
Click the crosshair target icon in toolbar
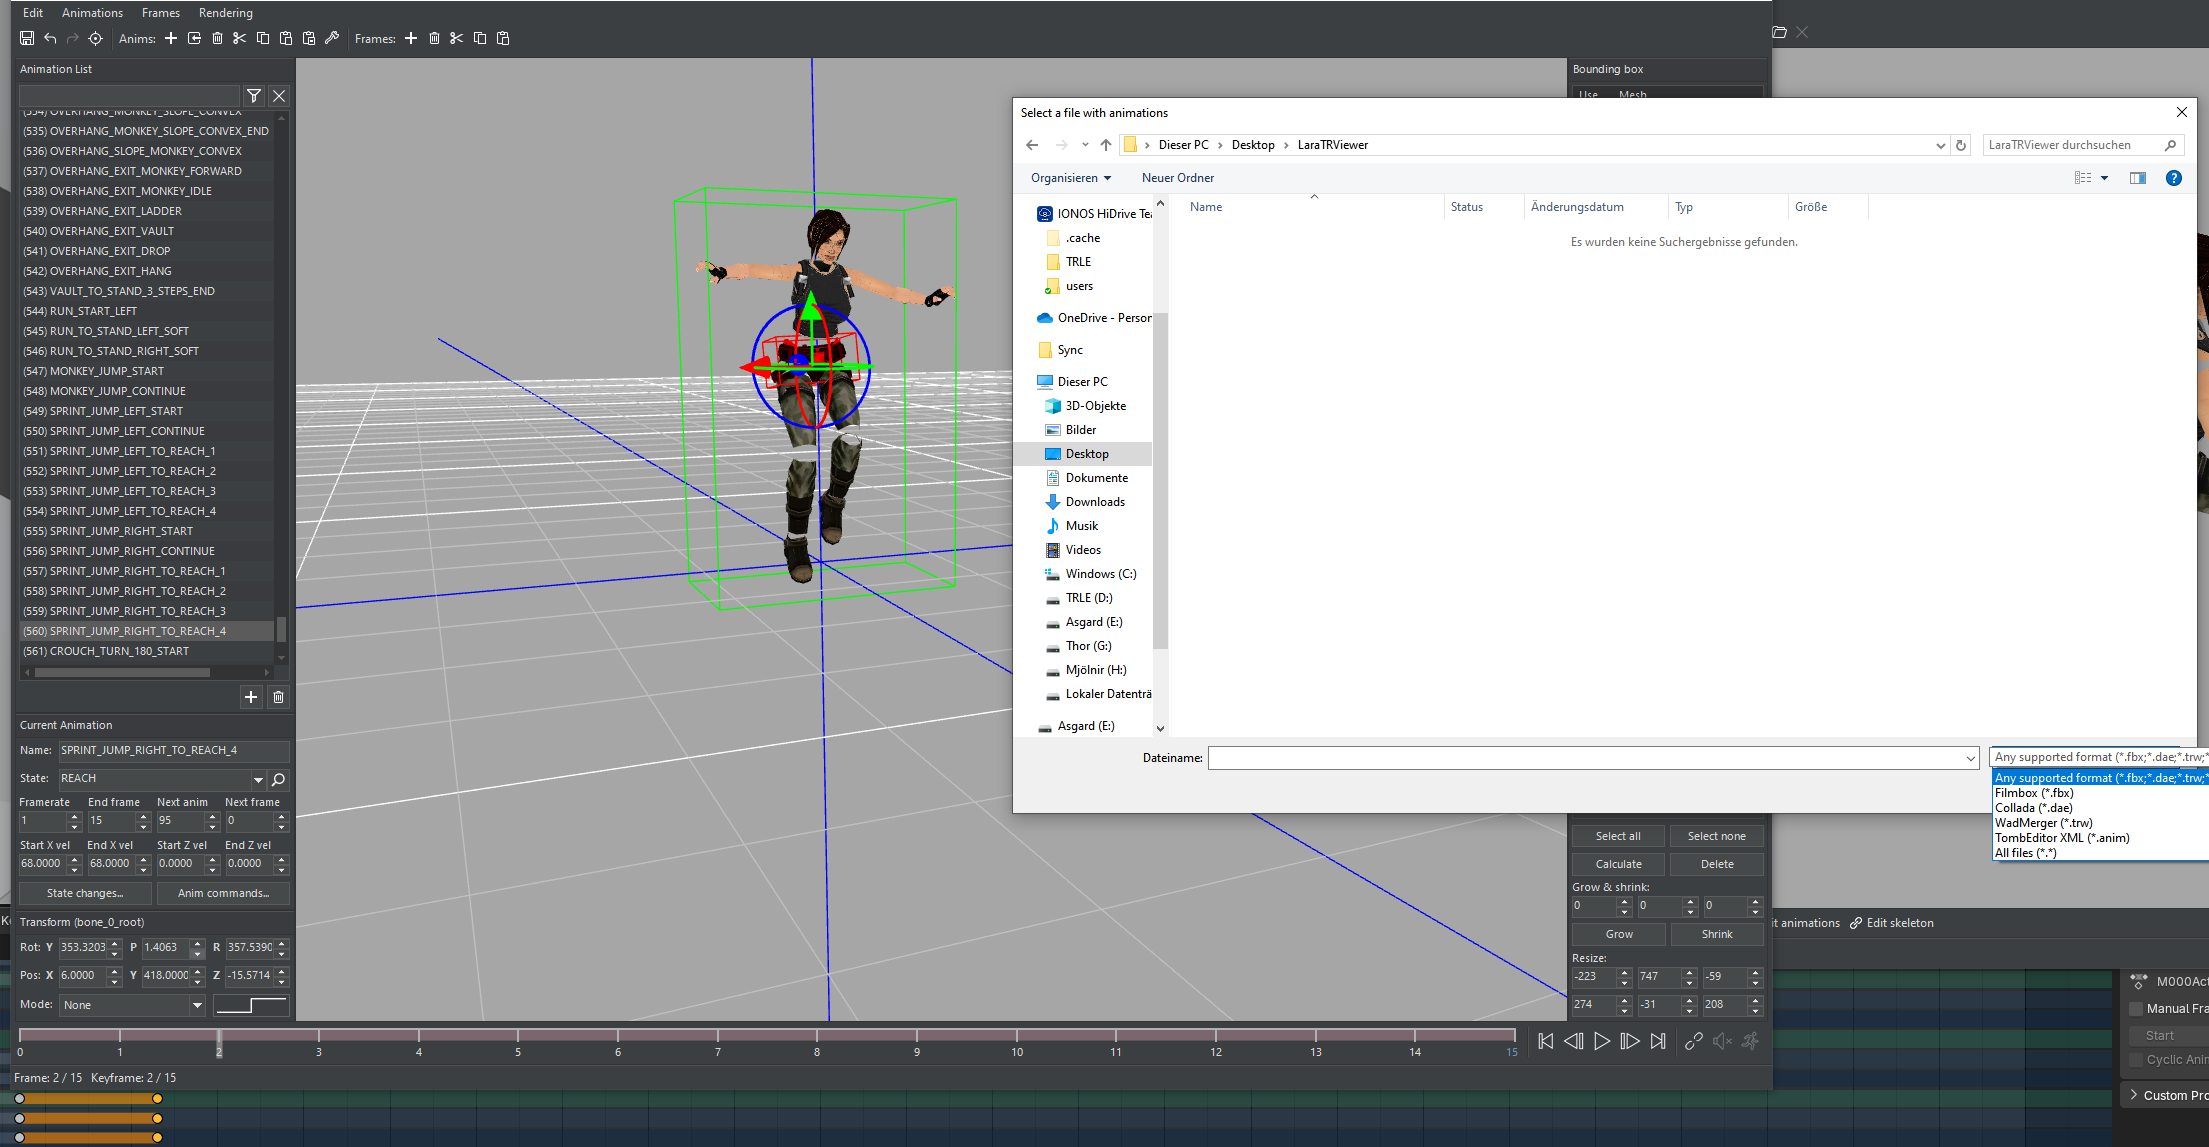pyautogui.click(x=95, y=38)
